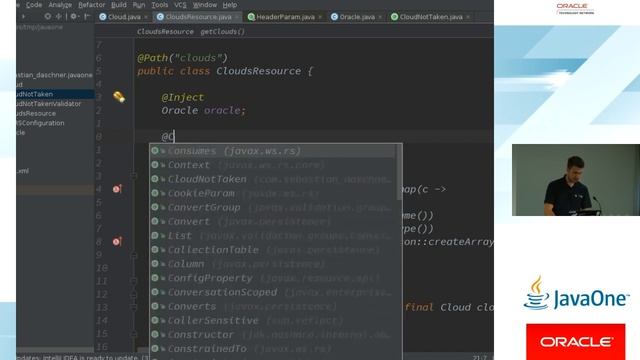640x360 pixels.
Task: Open the Window menu
Action: pos(204,5)
